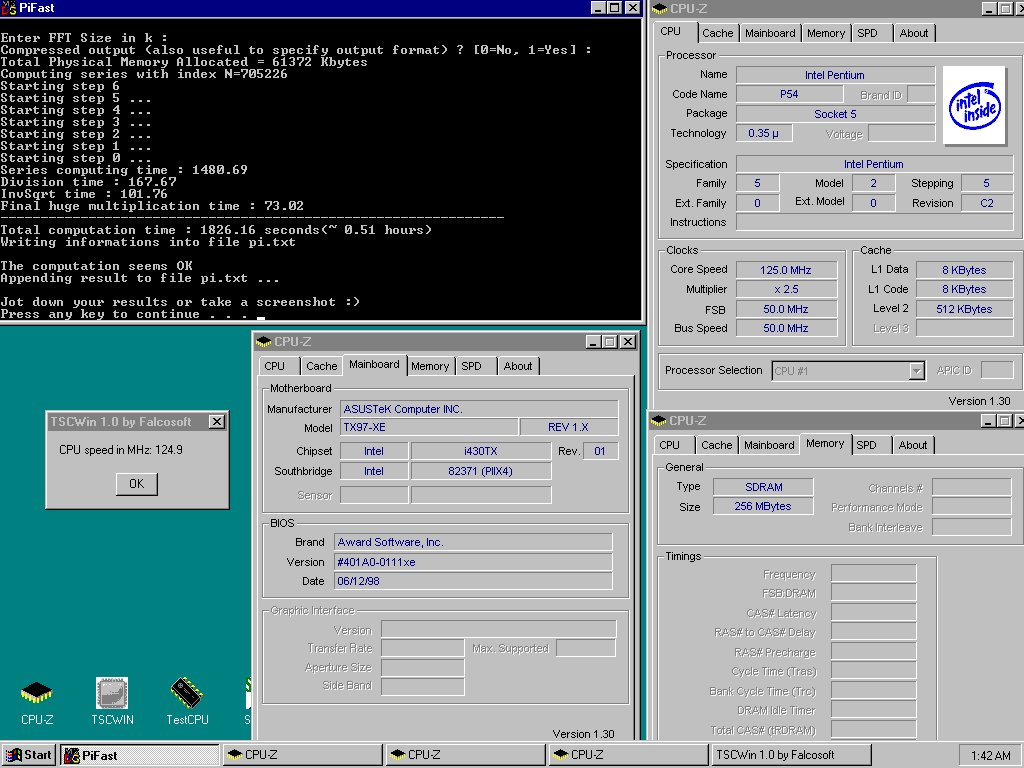The width and height of the screenshot is (1024, 768).
Task: Click the memory Size 256 MBytes field
Action: (x=763, y=507)
